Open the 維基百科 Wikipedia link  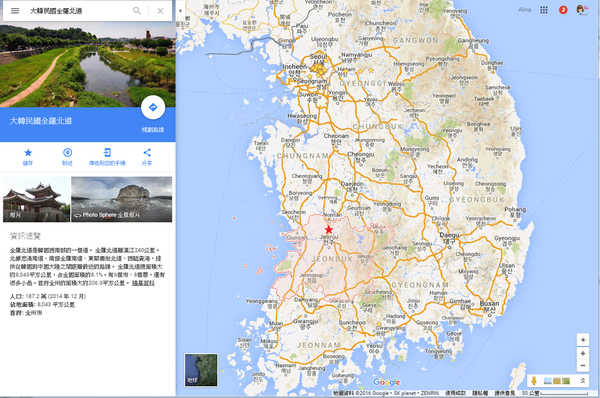tap(143, 283)
